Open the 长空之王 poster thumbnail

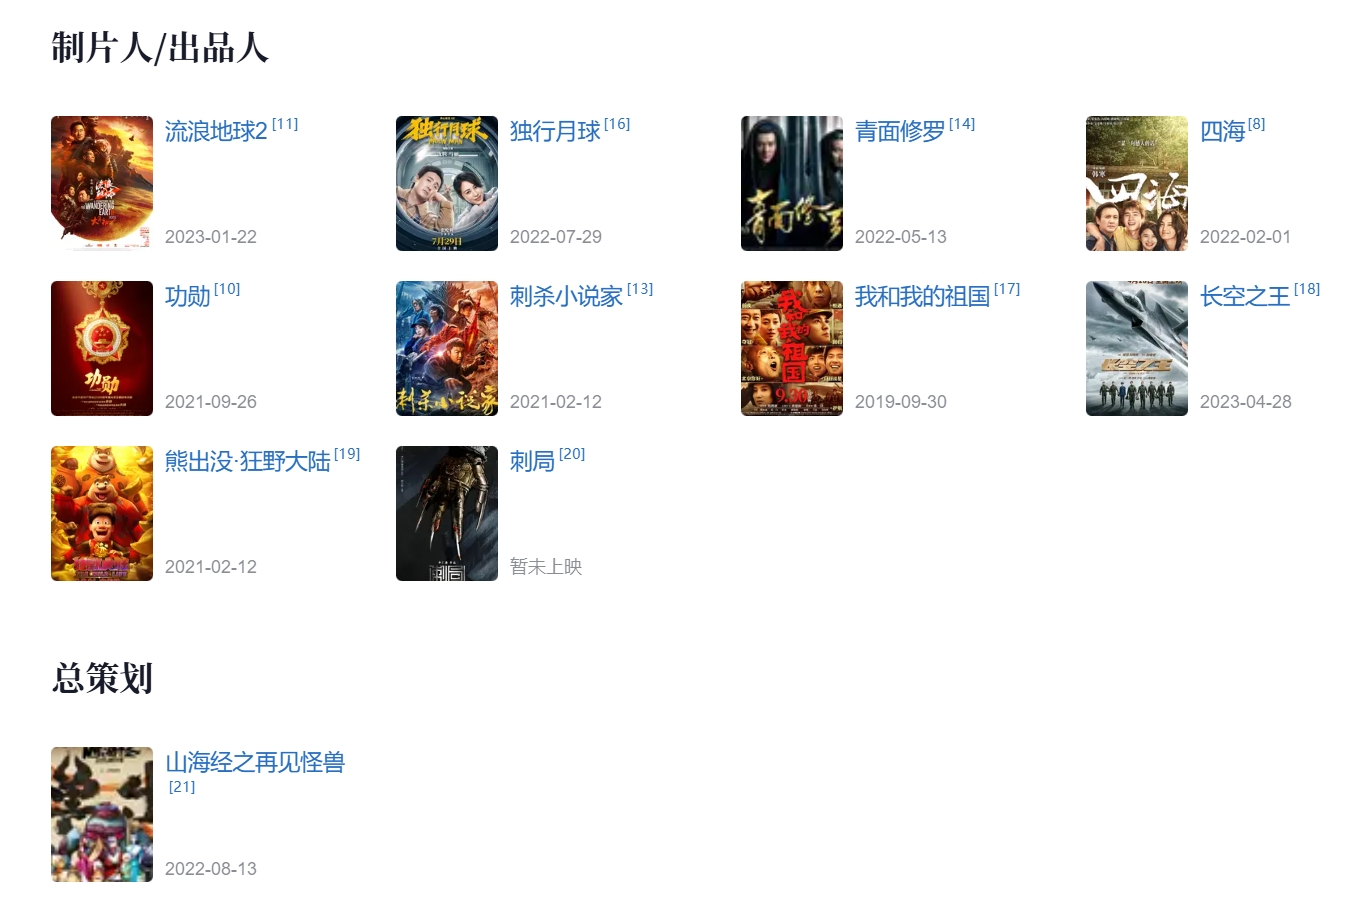[x=1137, y=348]
